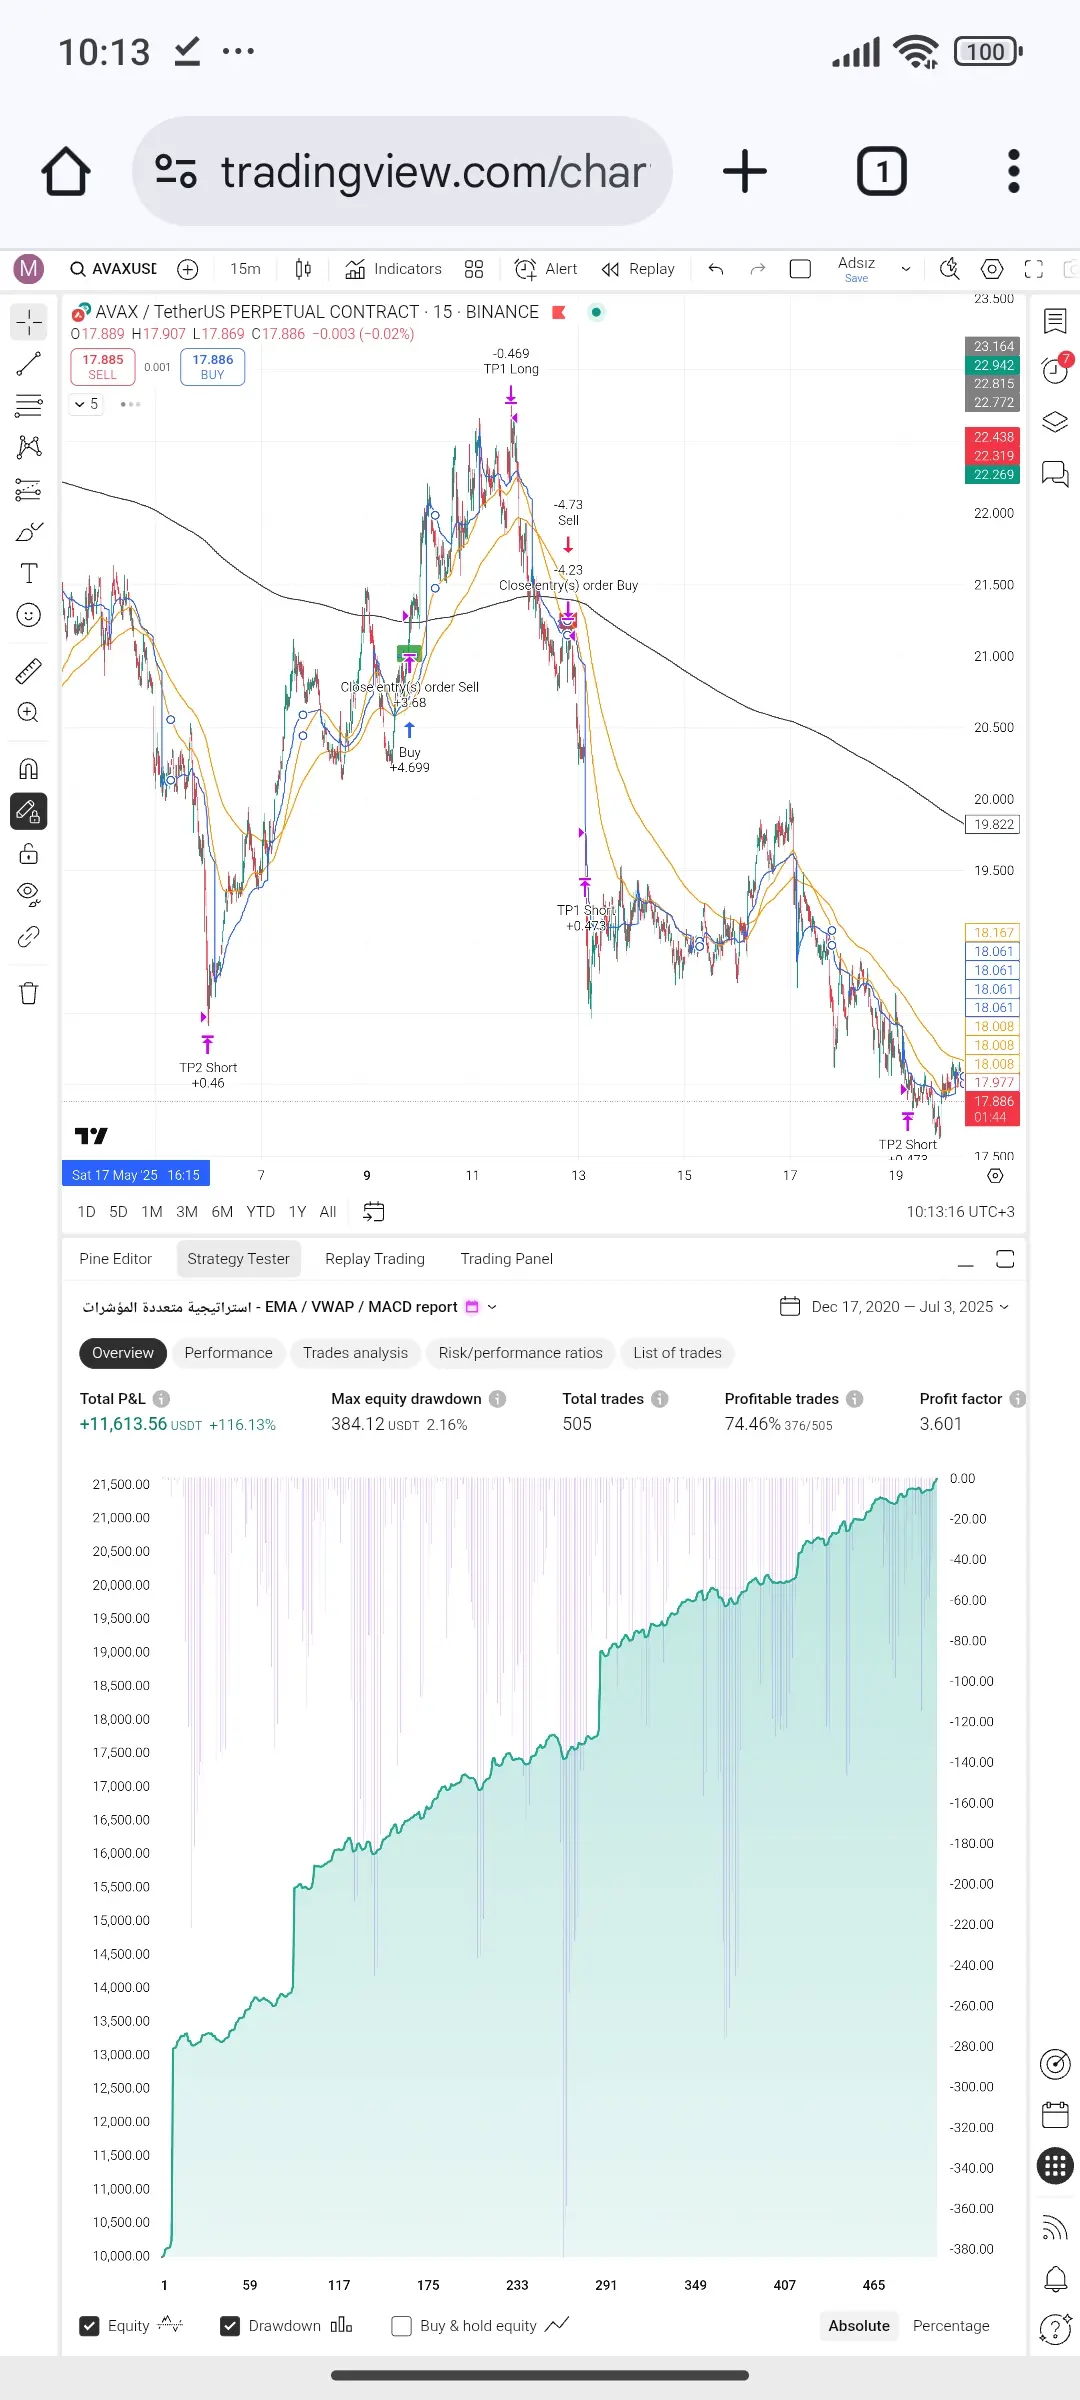Open the browser three-dot menu
This screenshot has height=2400, width=1080.
click(x=1014, y=171)
